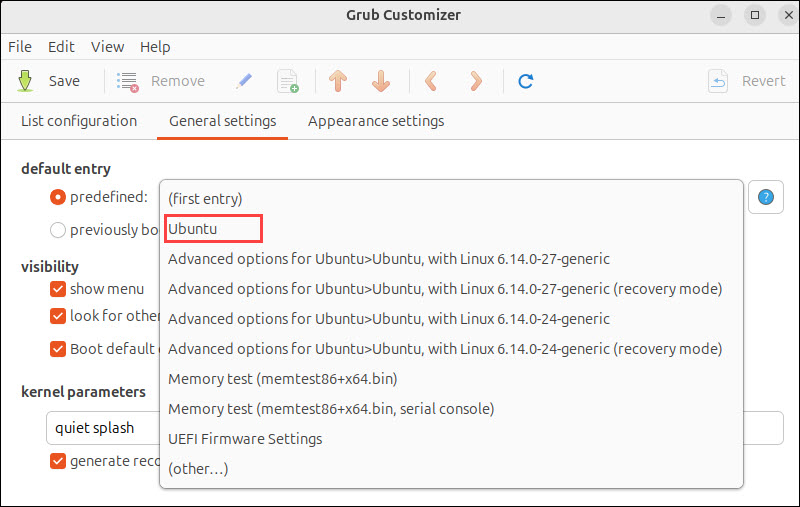Click the pencil edit entry icon
The image size is (800, 507).
click(x=244, y=81)
